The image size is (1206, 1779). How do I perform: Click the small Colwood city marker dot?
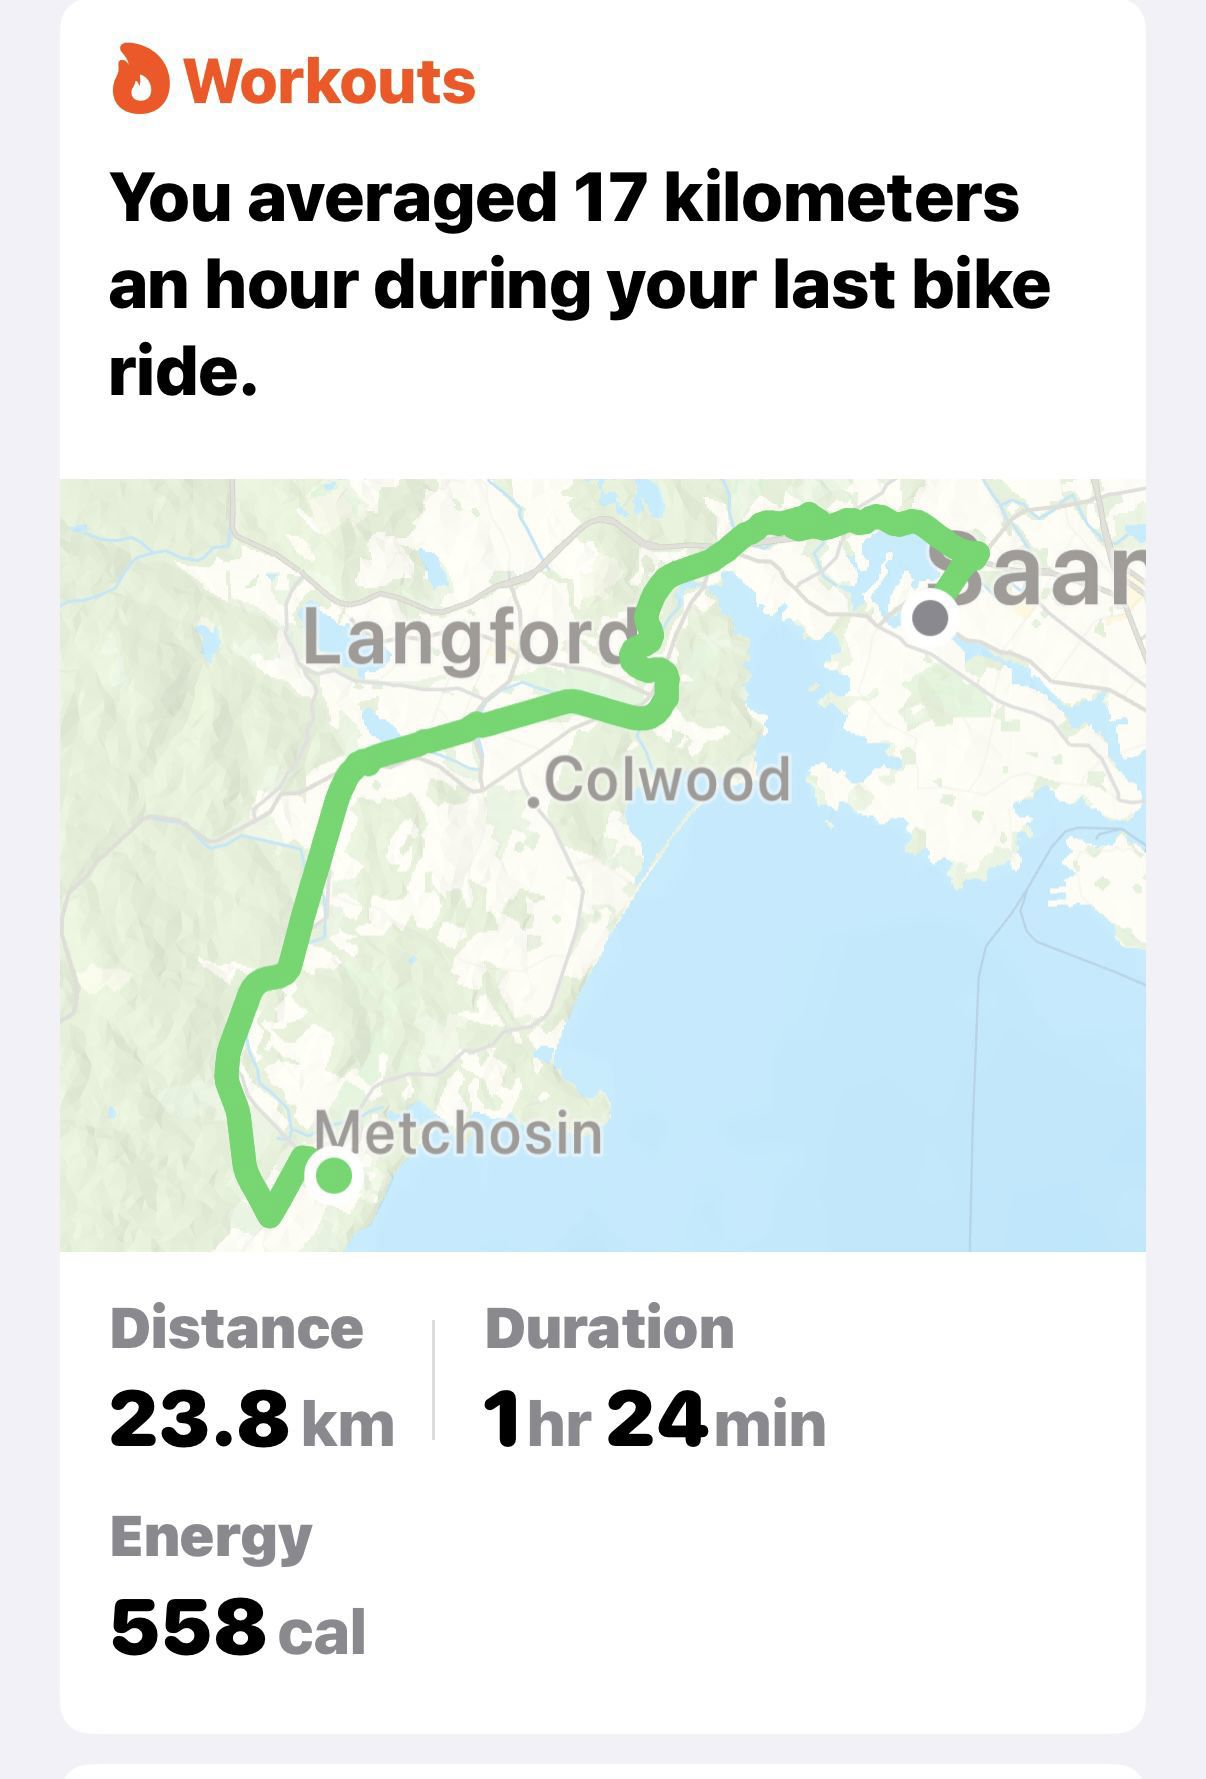click(535, 801)
